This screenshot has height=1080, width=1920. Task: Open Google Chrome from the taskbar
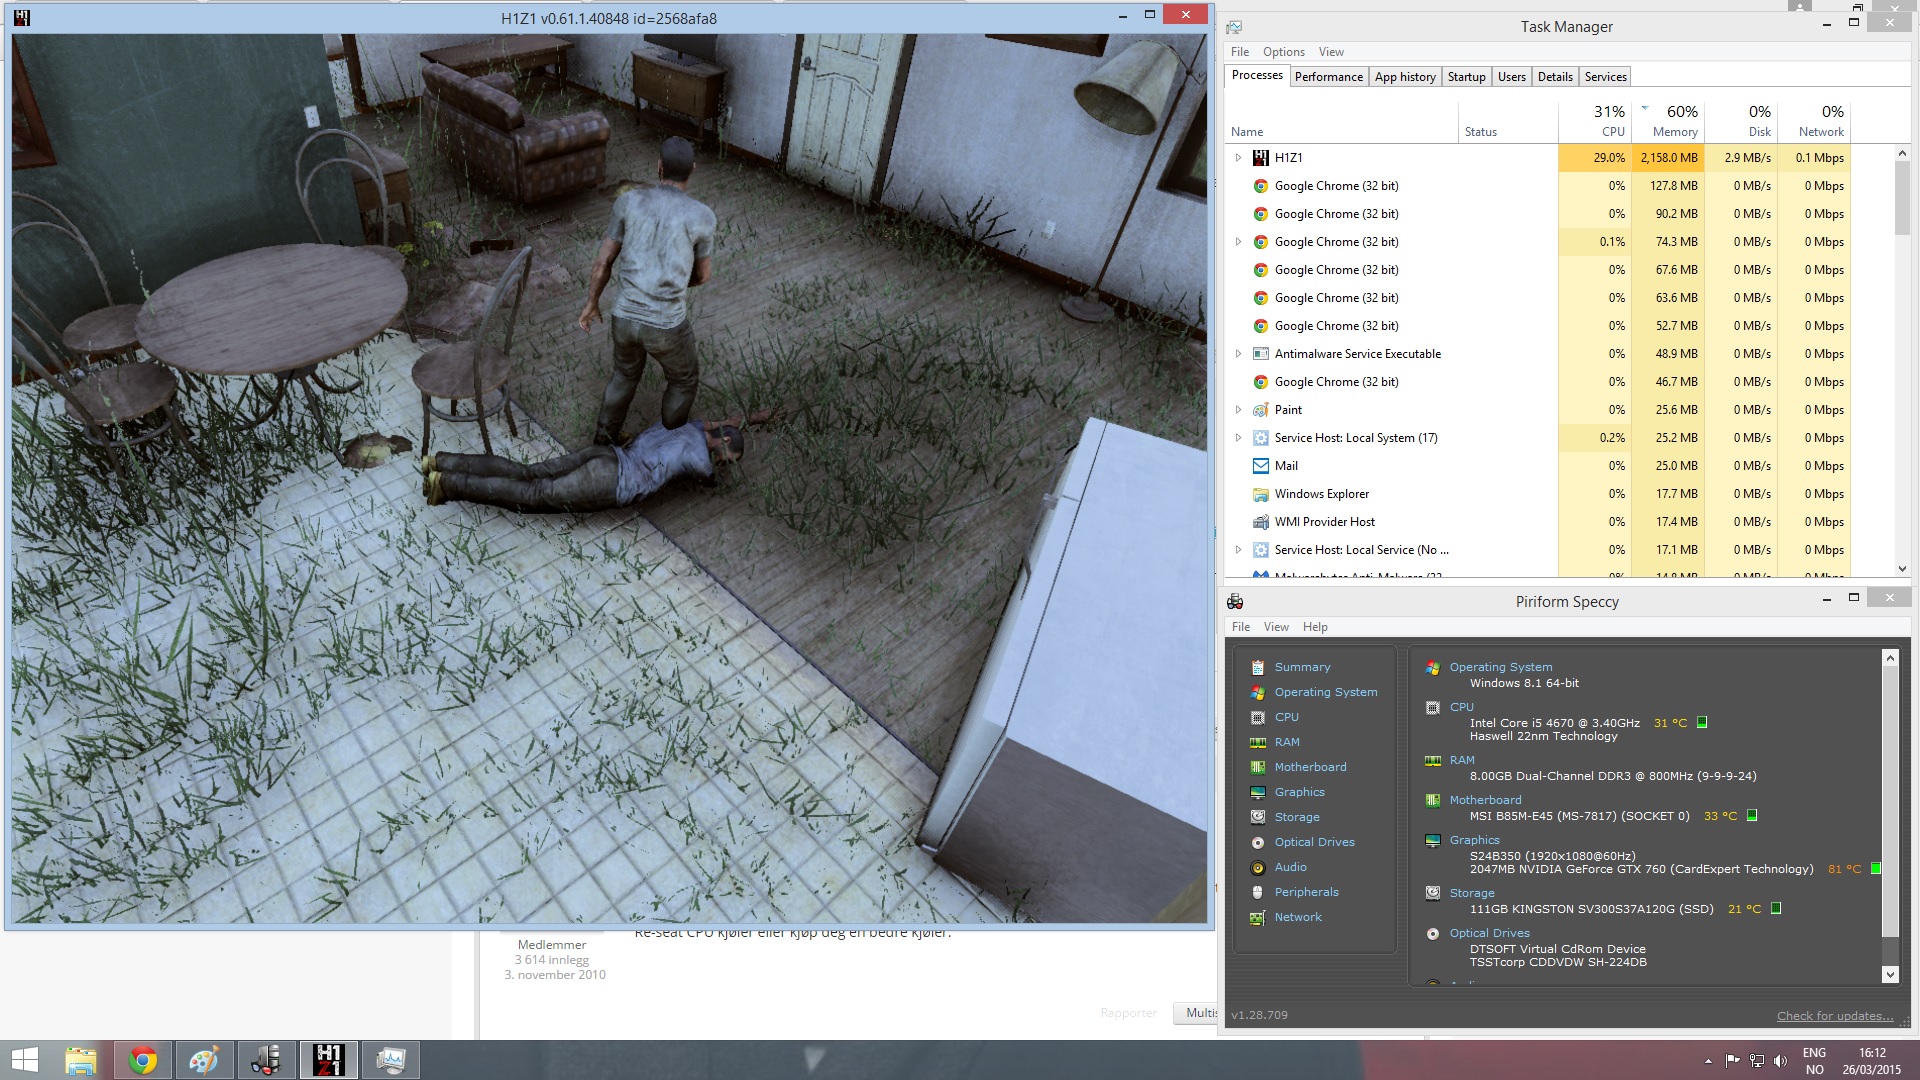[143, 1060]
